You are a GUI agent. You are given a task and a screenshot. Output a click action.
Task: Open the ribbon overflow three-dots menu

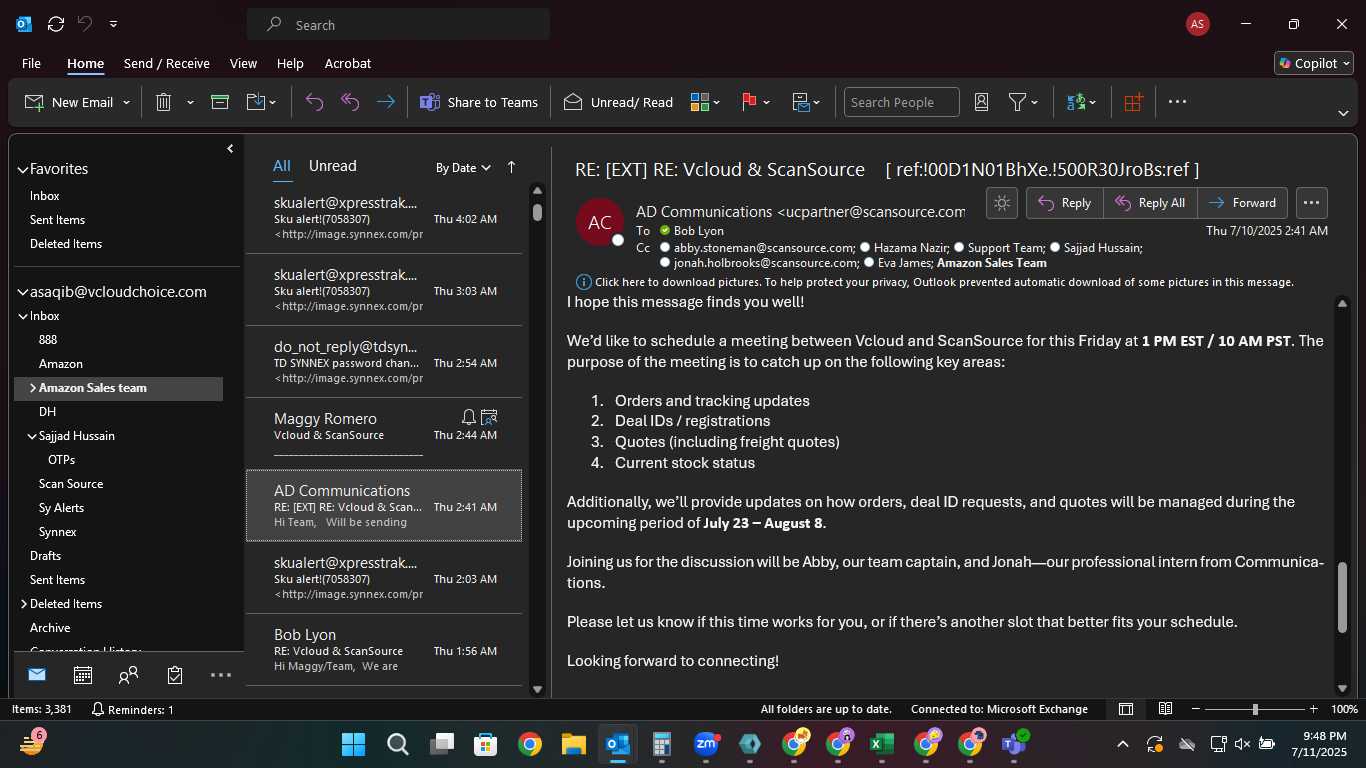(1177, 102)
